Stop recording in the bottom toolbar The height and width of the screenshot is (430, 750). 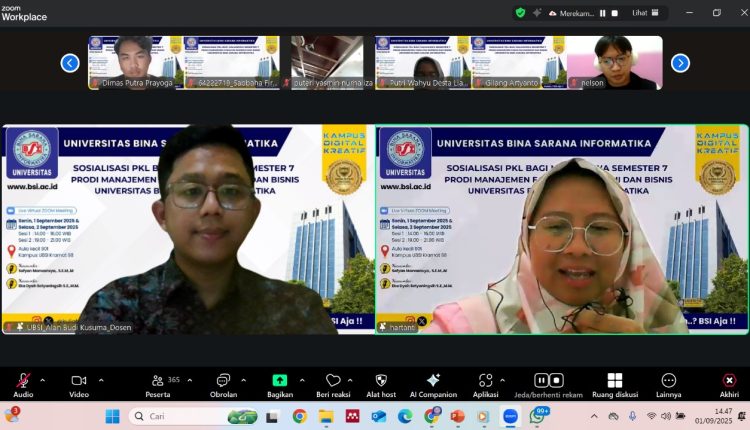[x=556, y=380]
